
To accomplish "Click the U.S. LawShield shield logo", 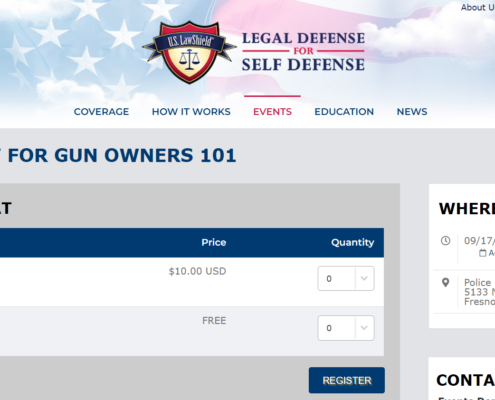I will click(x=189, y=52).
